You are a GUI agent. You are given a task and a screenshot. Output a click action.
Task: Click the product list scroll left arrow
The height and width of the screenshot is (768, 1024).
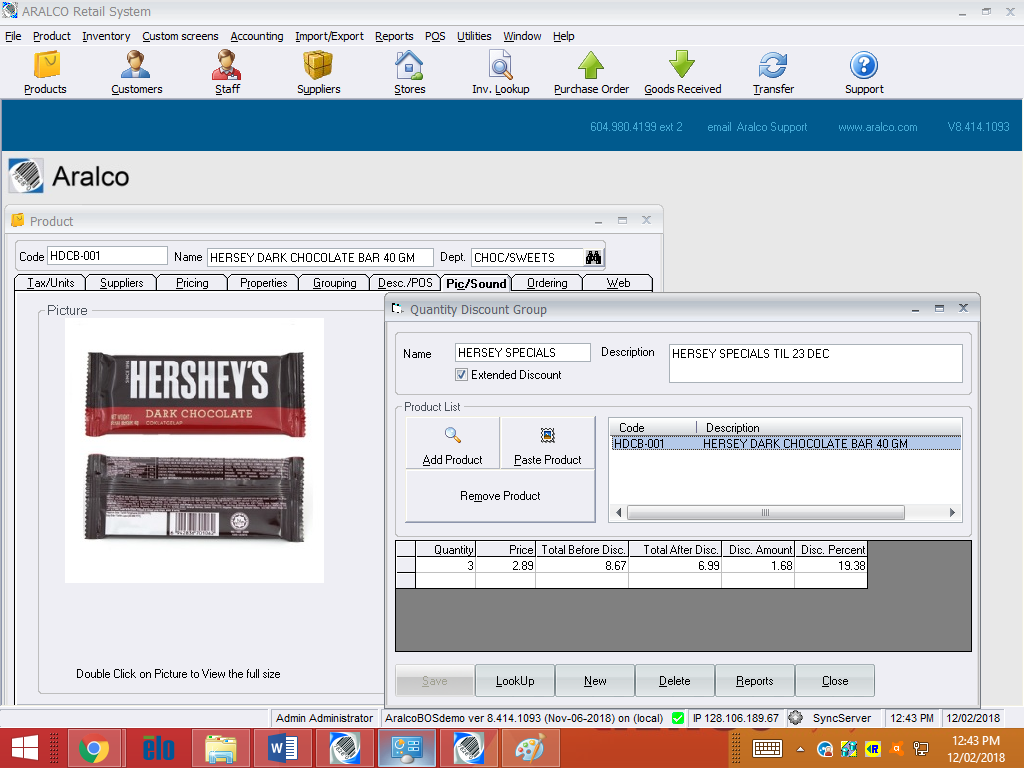[x=618, y=513]
